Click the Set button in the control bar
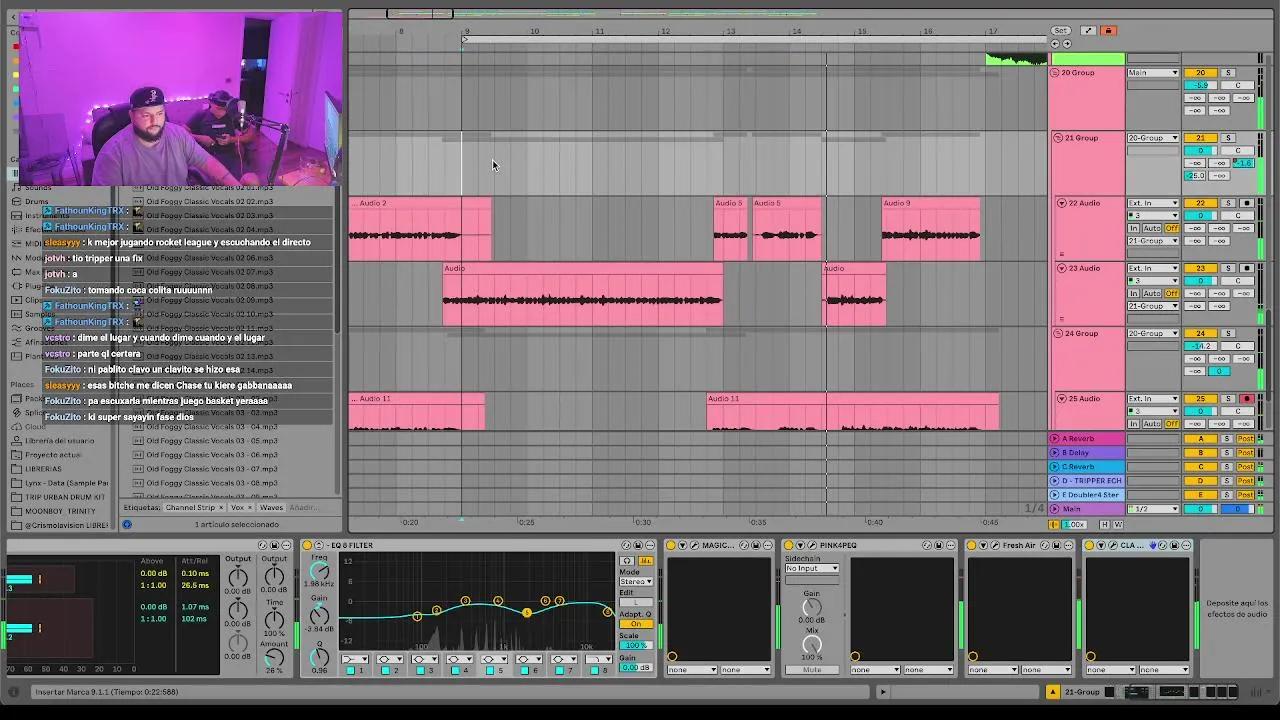This screenshot has height=720, width=1280. (x=1063, y=30)
